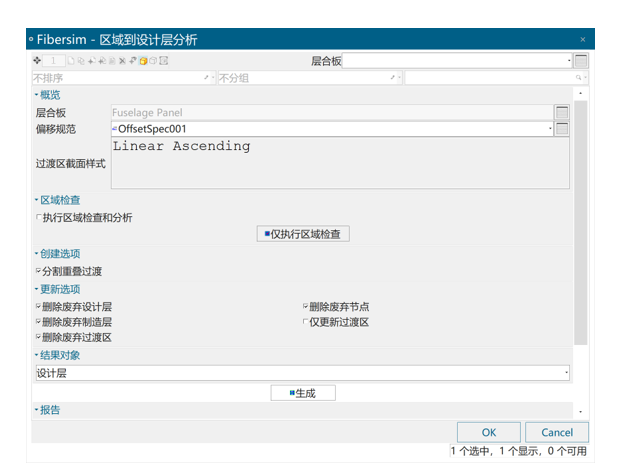The image size is (624, 470).
Task: Click the 生成 generate button
Action: pyautogui.click(x=303, y=393)
